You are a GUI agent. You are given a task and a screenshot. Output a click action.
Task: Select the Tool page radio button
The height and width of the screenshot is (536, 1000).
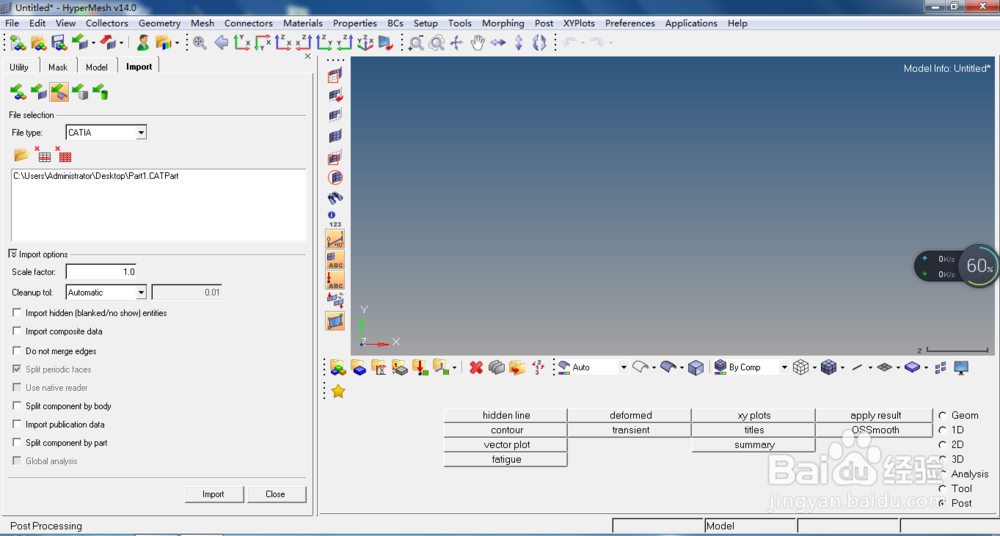[x=942, y=489]
